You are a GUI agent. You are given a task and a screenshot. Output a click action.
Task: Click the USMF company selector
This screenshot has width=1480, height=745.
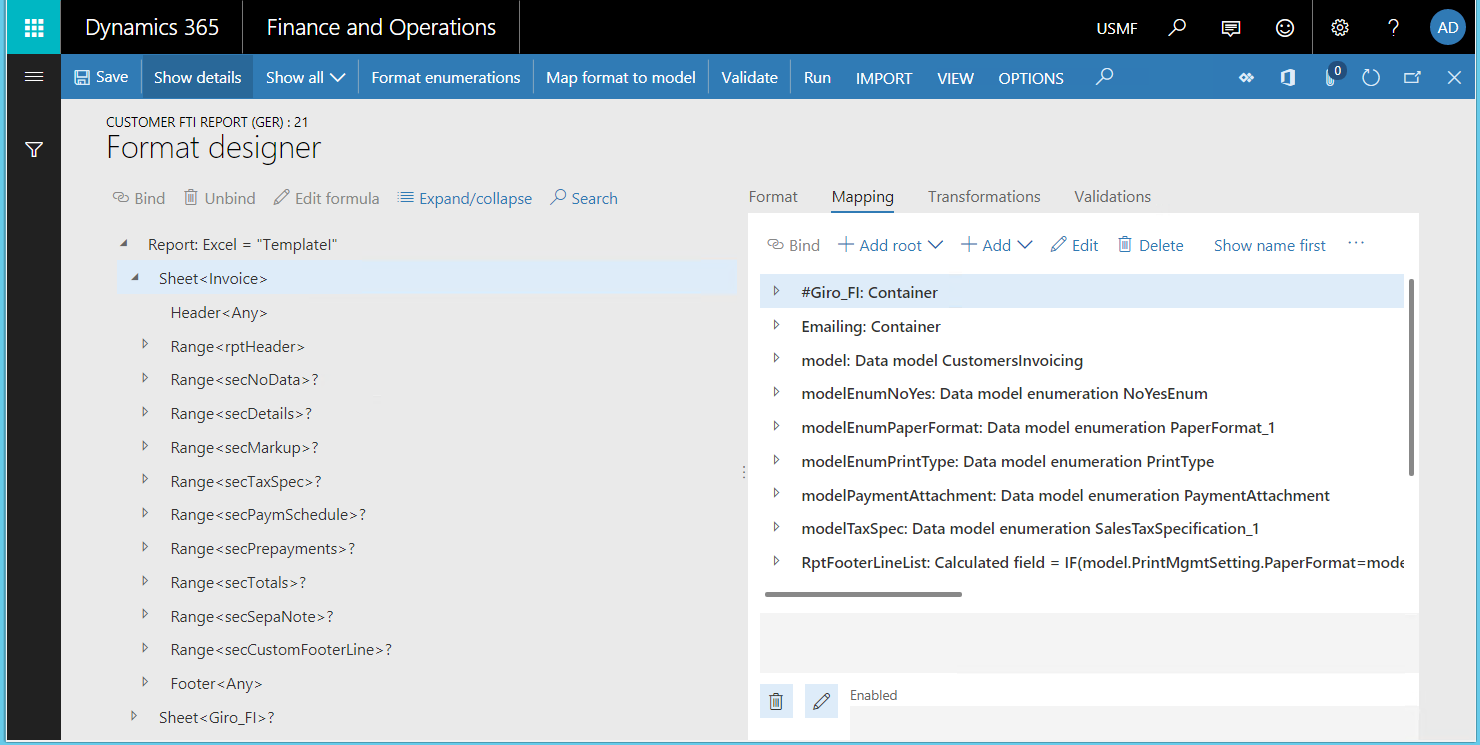tap(1117, 29)
